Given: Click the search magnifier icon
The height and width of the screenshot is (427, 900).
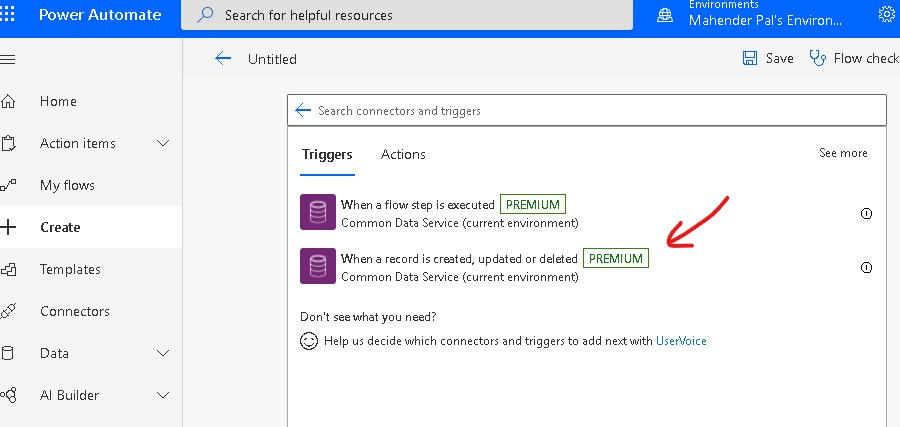Looking at the screenshot, I should coord(205,15).
